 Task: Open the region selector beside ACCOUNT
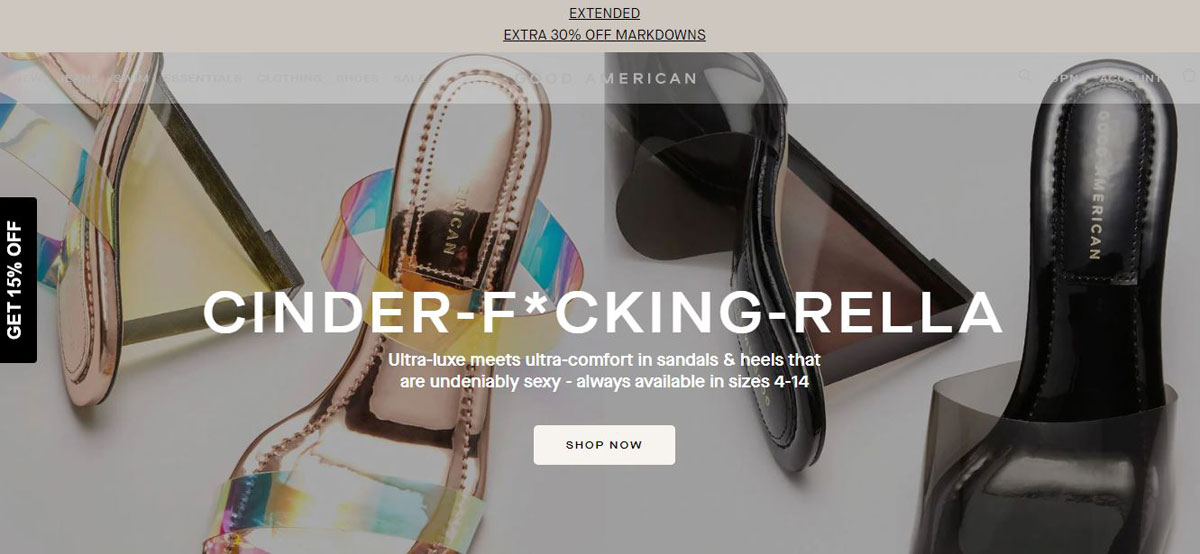point(1065,78)
